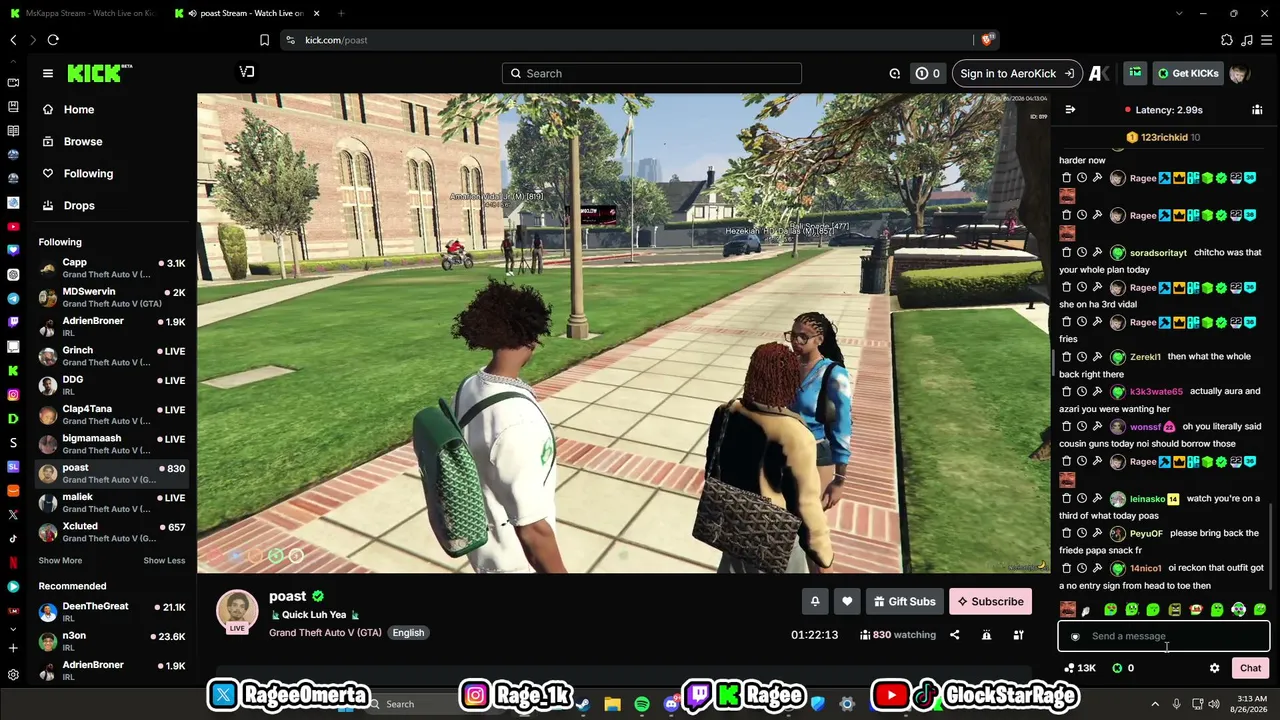1280x720 pixels.
Task: Delete PeyuOF's chat message
Action: [1066, 534]
